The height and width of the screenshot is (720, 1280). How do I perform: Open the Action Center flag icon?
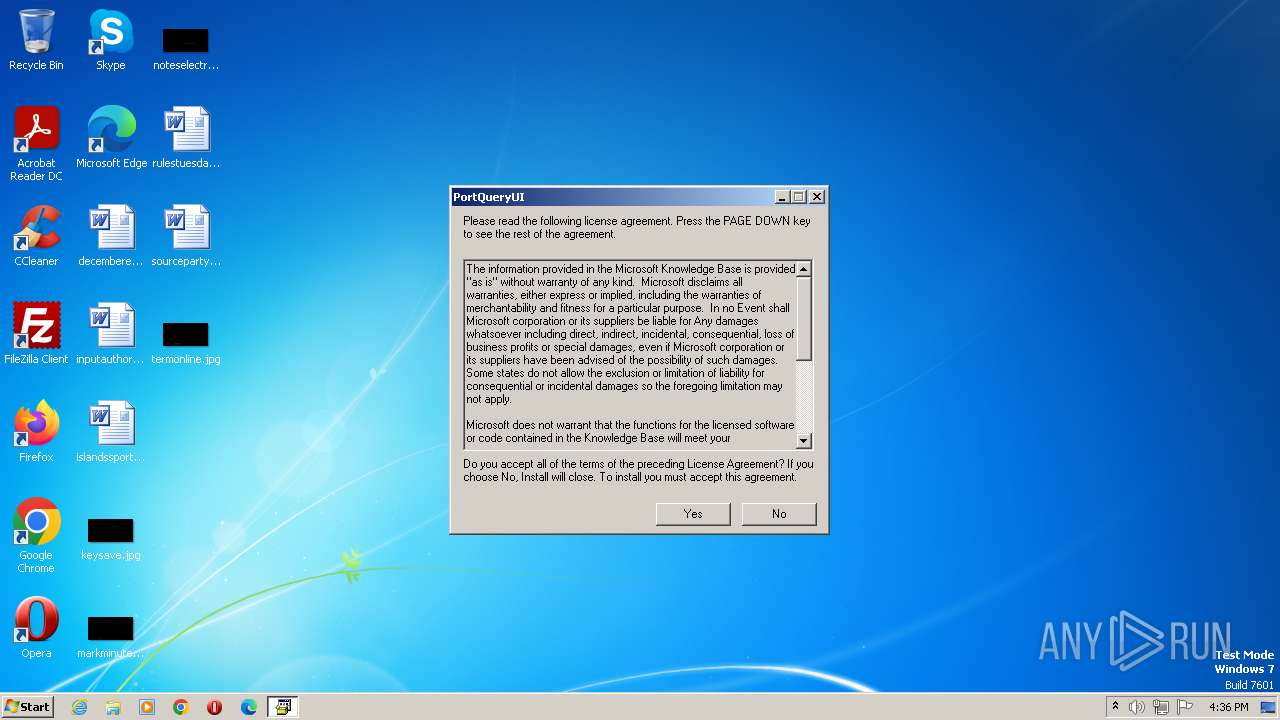(x=1185, y=707)
